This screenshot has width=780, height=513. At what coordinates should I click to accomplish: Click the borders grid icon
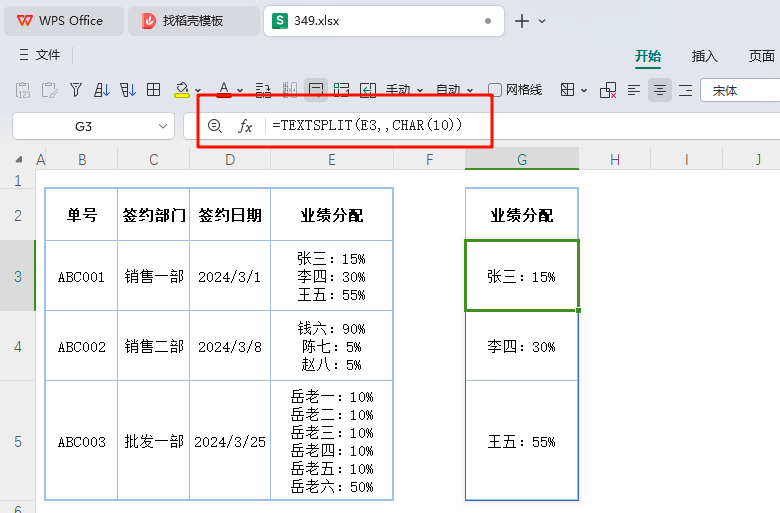[x=567, y=90]
